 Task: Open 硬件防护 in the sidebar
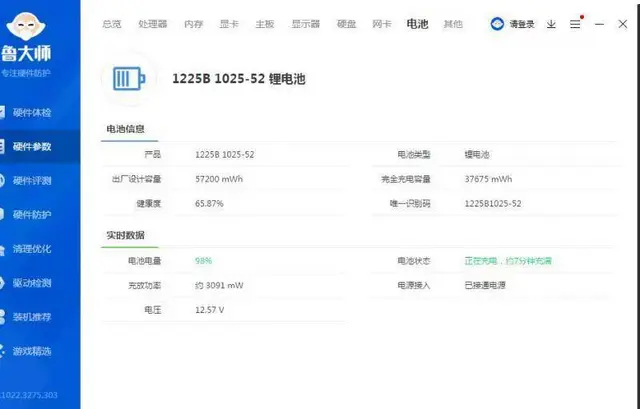[x=32, y=215]
